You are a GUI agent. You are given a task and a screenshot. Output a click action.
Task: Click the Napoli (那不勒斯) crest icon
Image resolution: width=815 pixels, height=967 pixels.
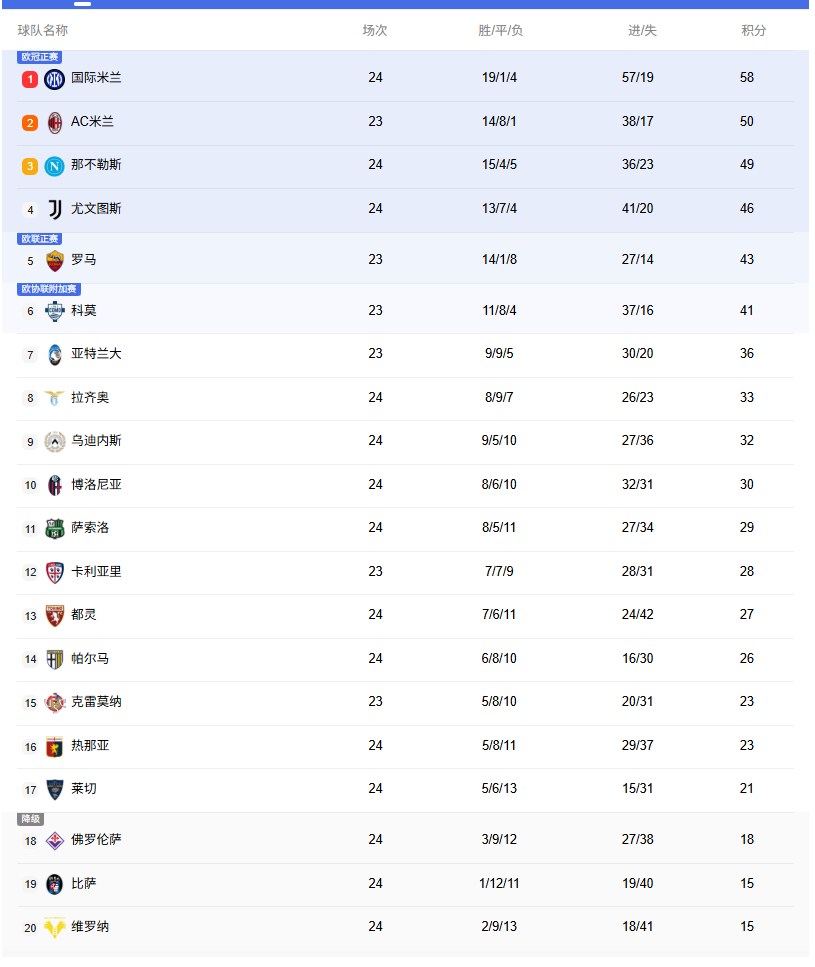click(x=55, y=165)
